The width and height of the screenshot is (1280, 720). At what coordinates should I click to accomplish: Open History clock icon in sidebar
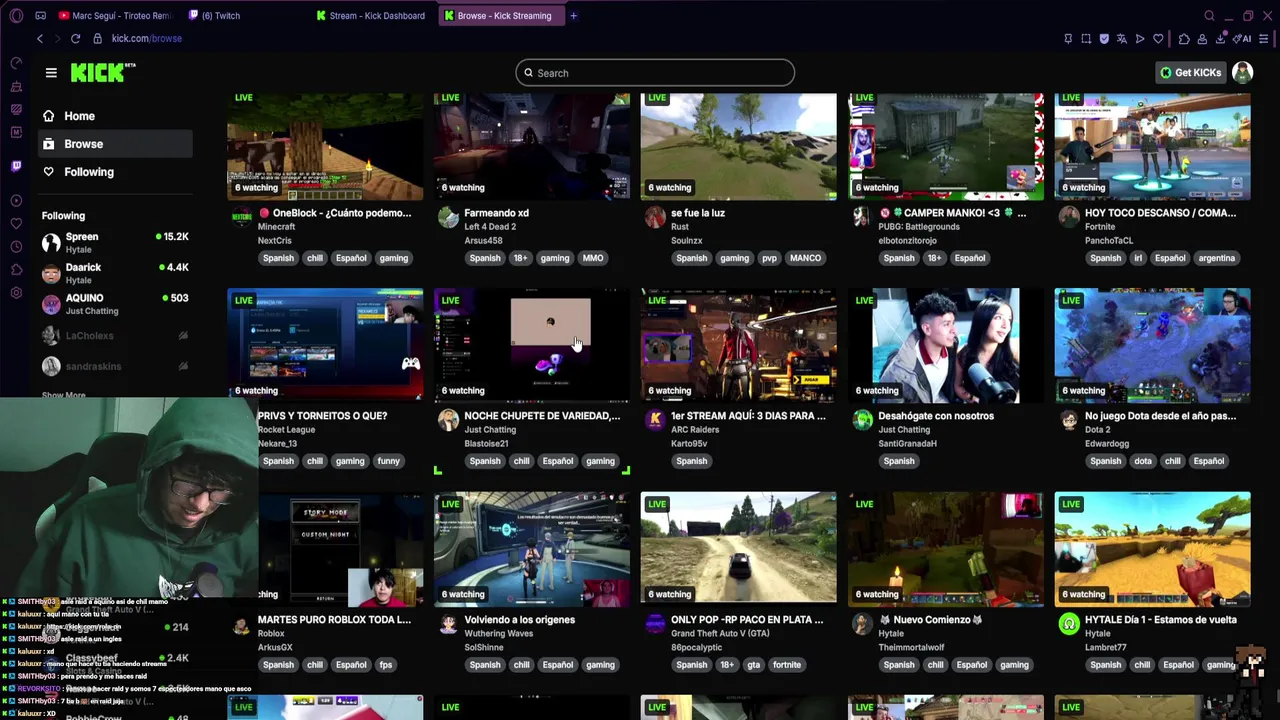click(x=16, y=247)
